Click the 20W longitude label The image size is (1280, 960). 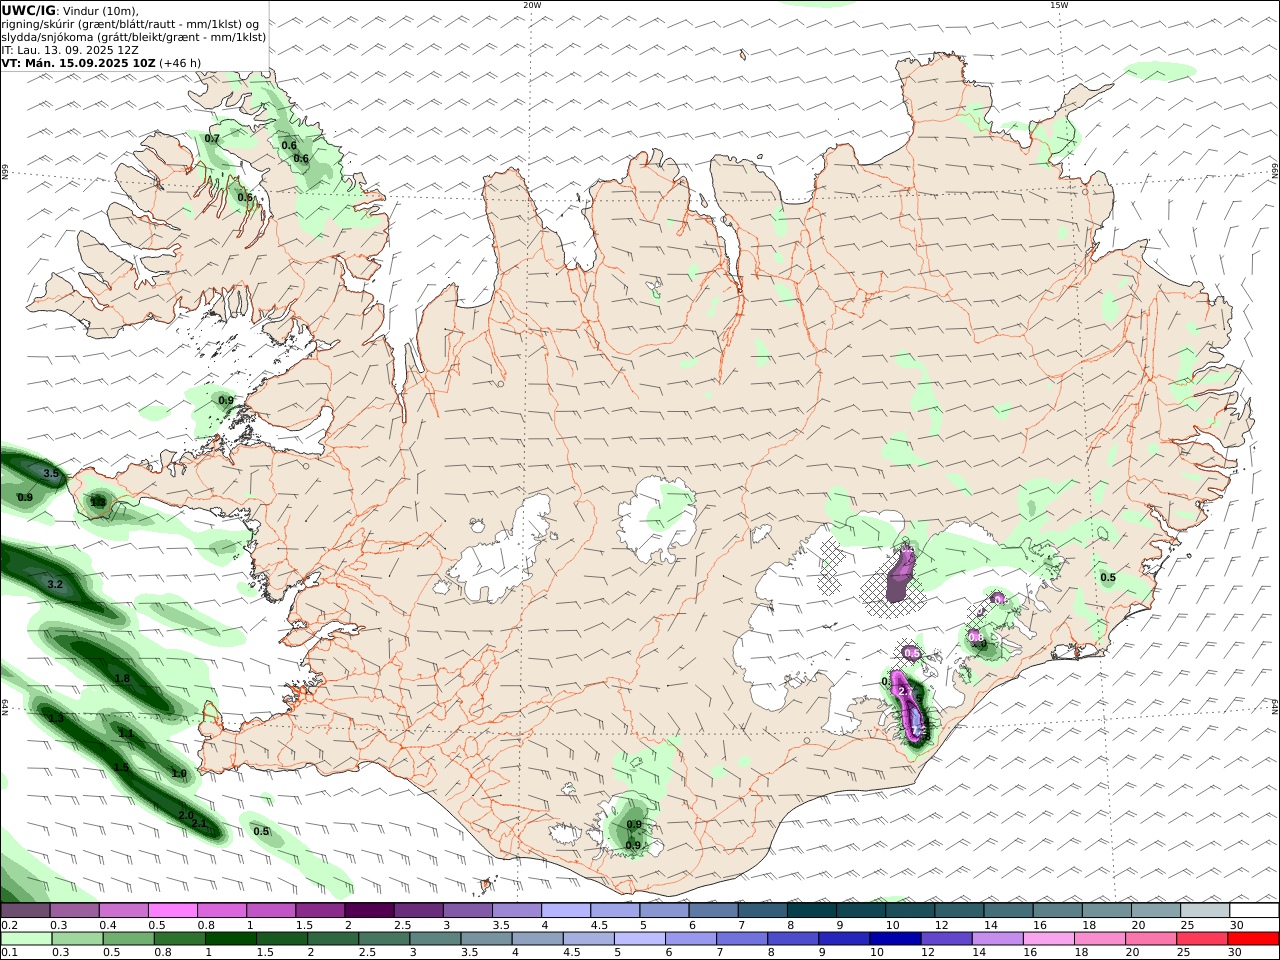pos(532,5)
